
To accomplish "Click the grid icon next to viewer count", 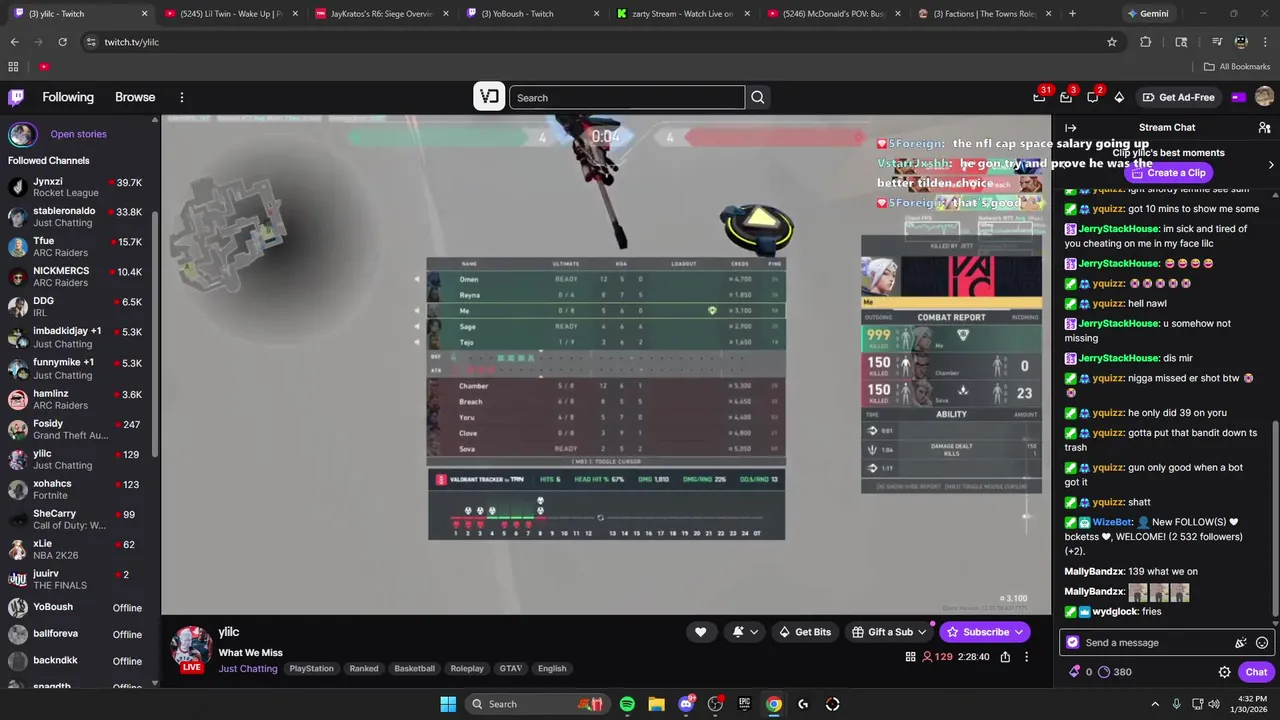I will click(x=910, y=657).
